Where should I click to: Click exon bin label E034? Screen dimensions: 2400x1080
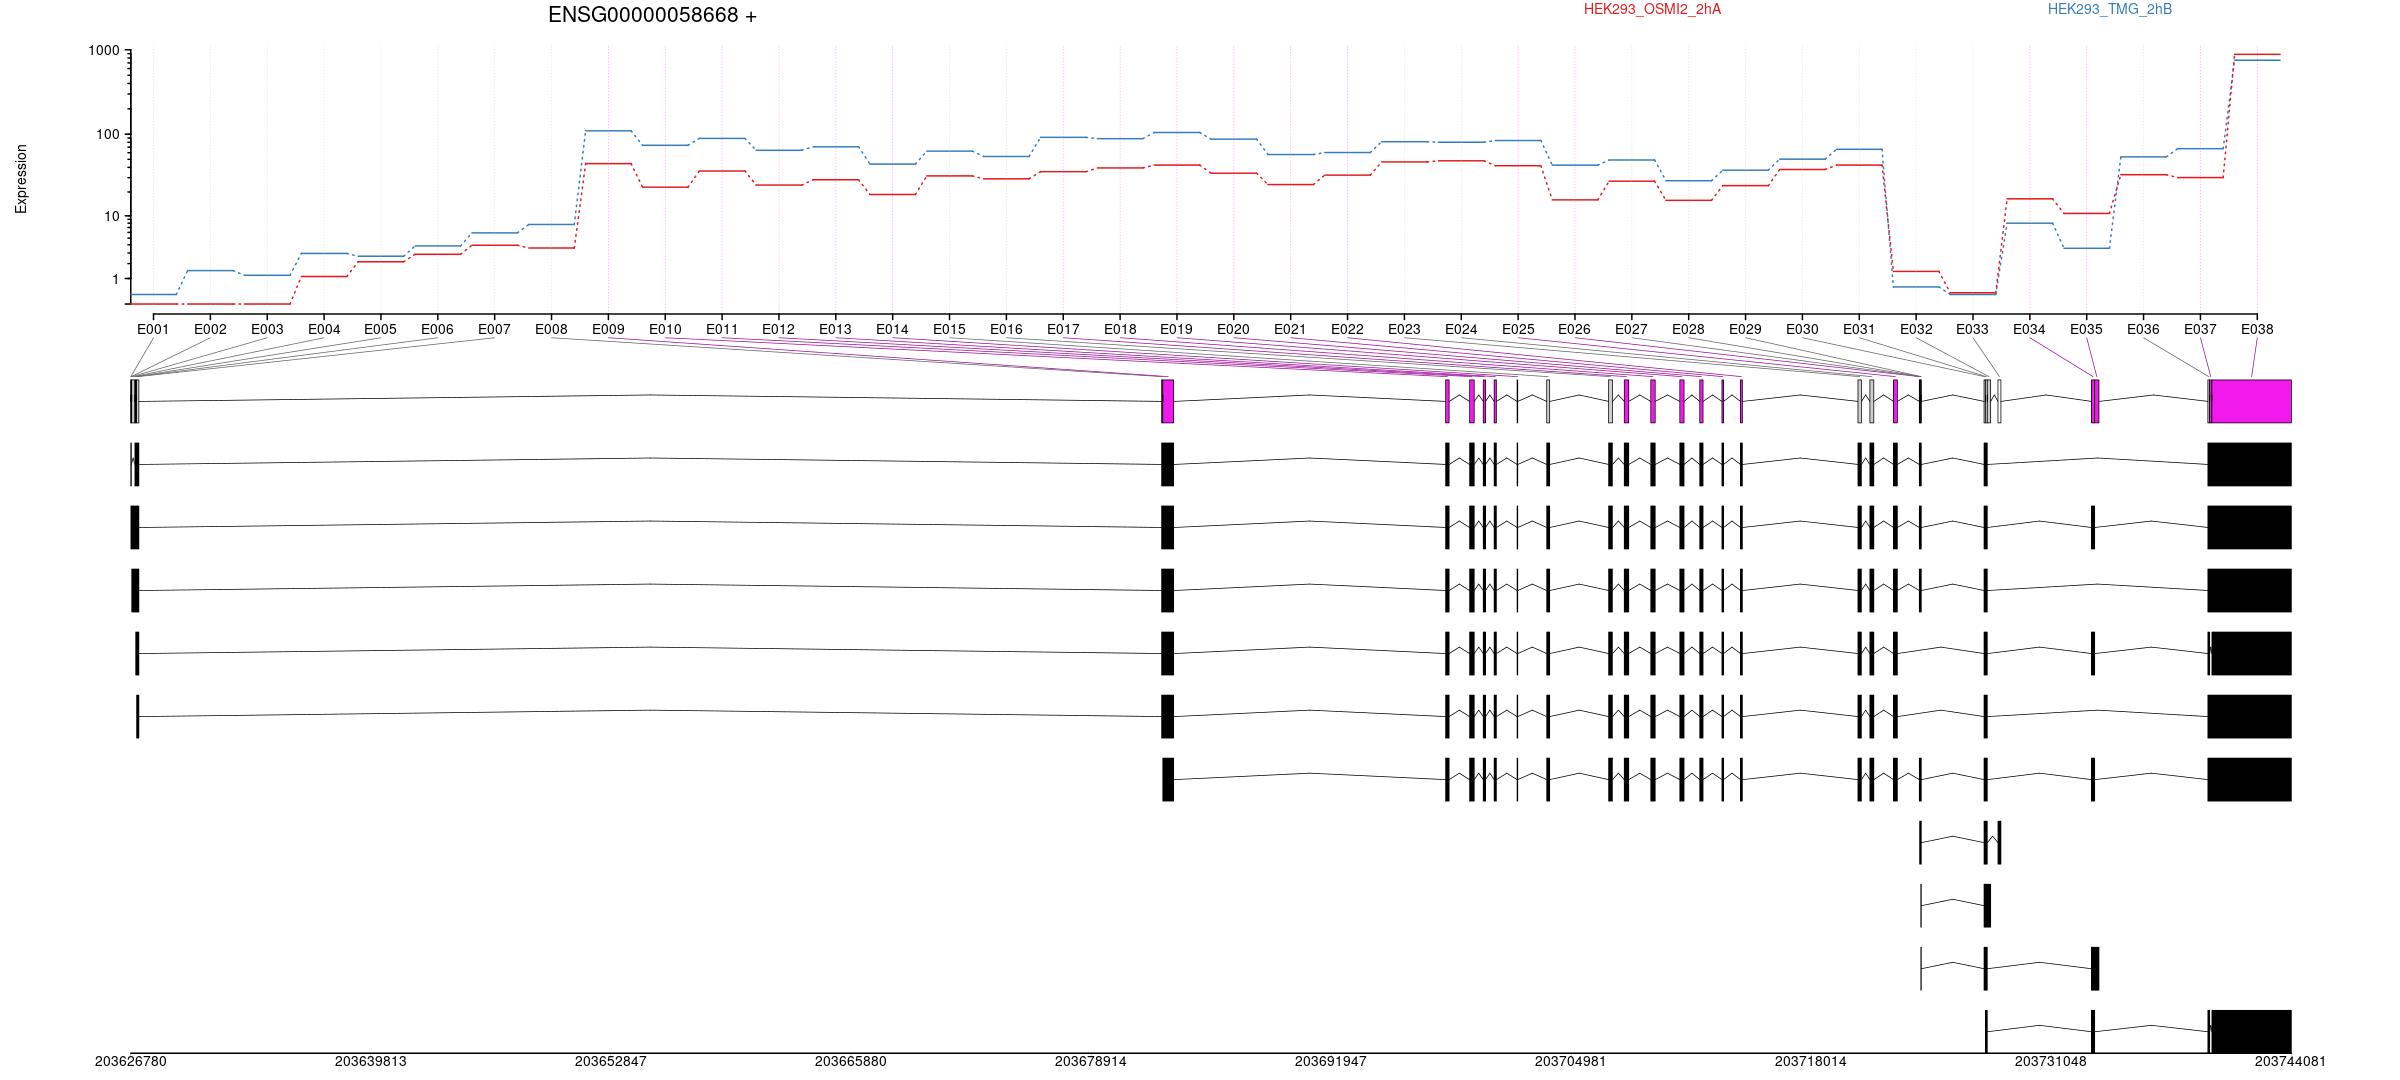coord(2029,329)
